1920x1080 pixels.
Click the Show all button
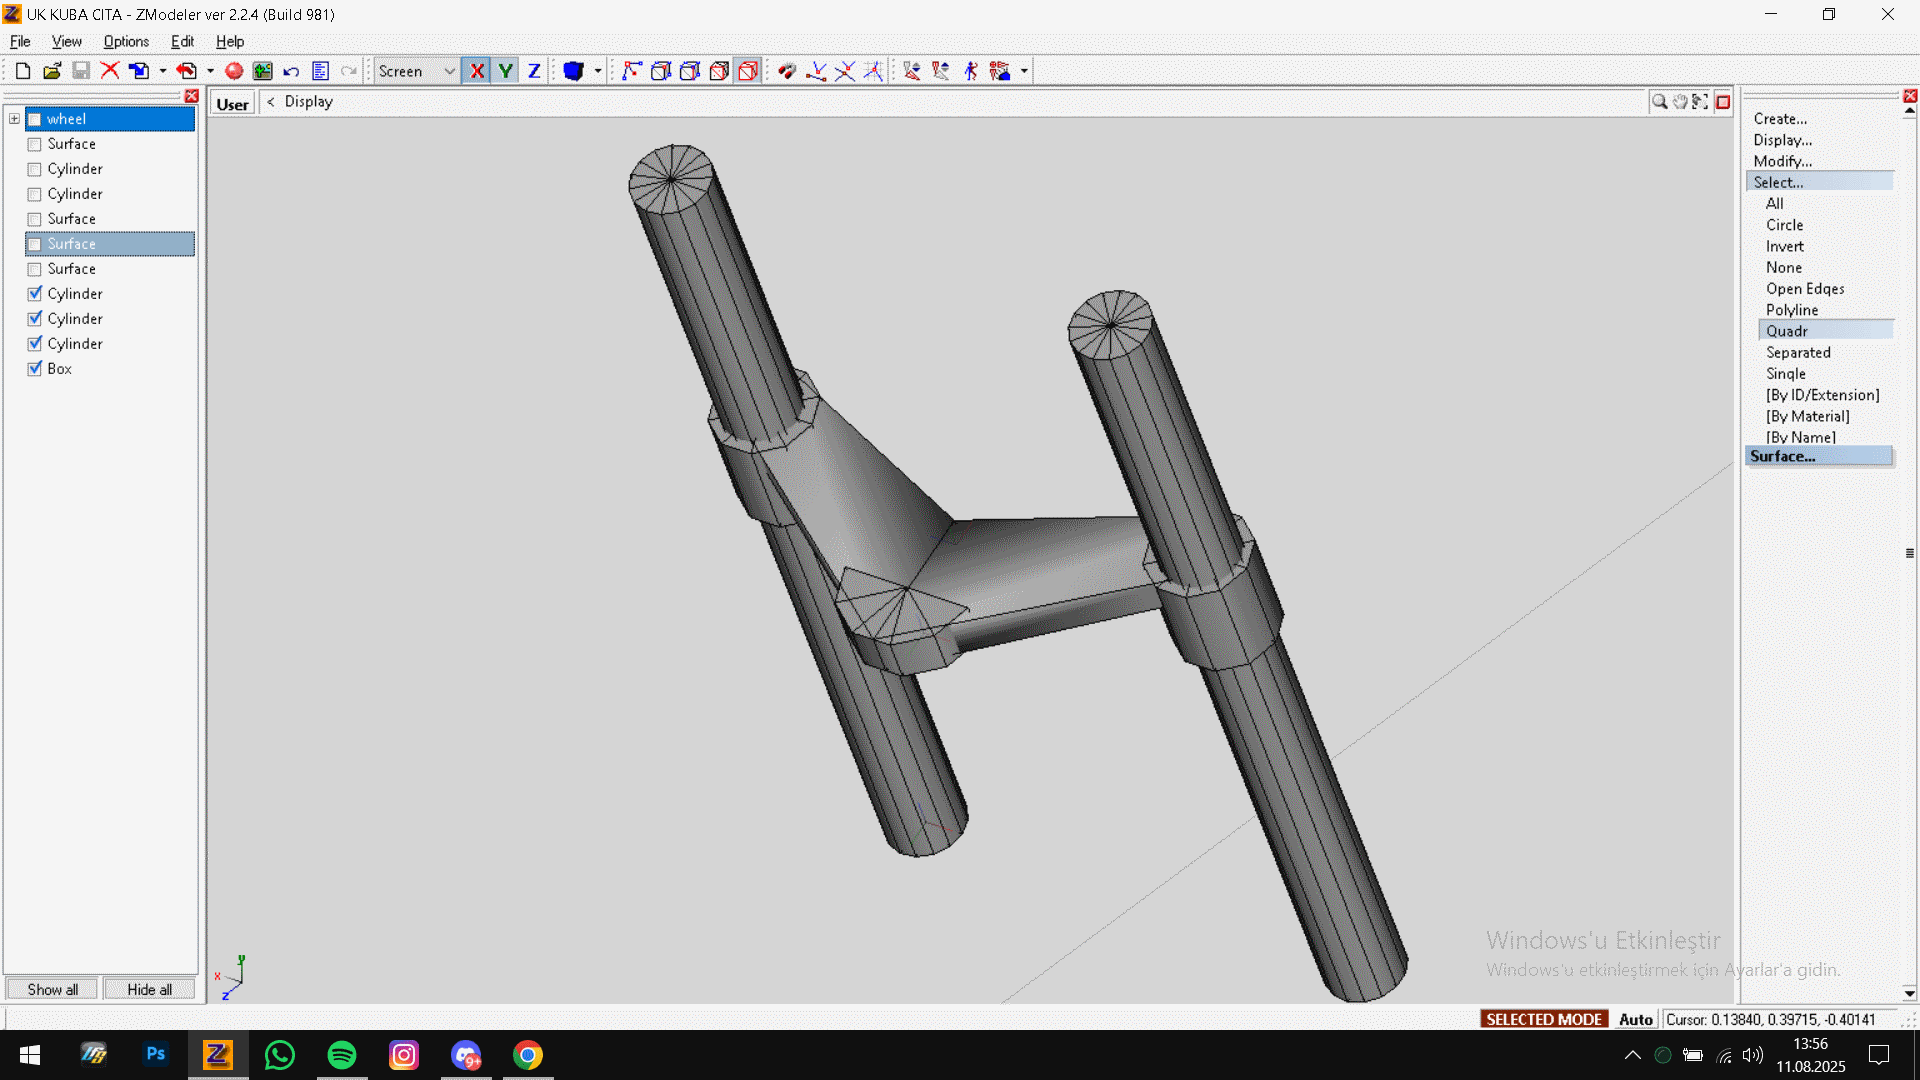[x=52, y=989]
